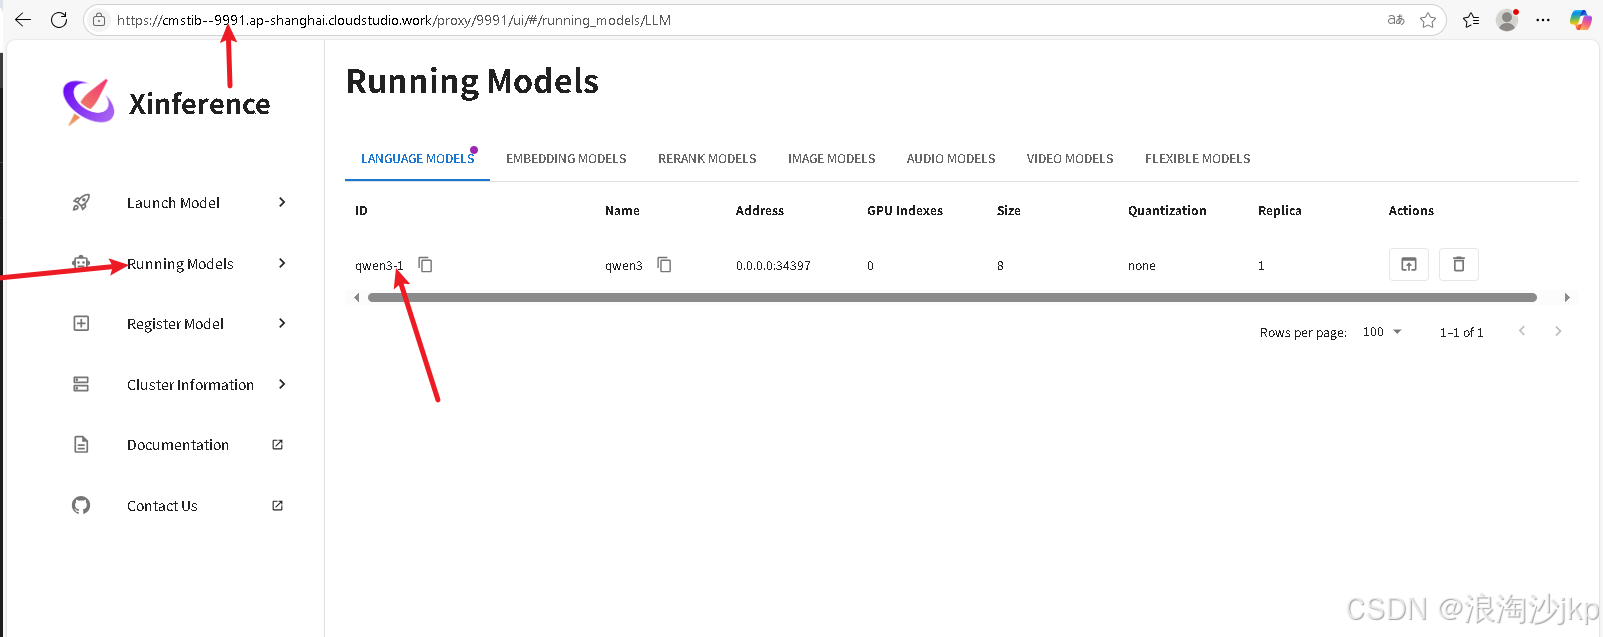Click the server icon for Cluster Information

[81, 384]
